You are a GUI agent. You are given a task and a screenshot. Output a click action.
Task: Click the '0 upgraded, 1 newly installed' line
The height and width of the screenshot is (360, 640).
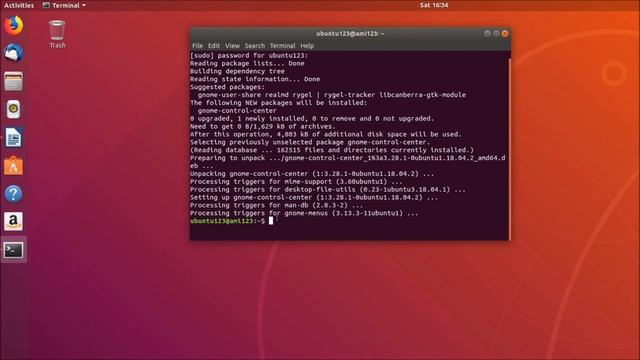click(x=312, y=118)
